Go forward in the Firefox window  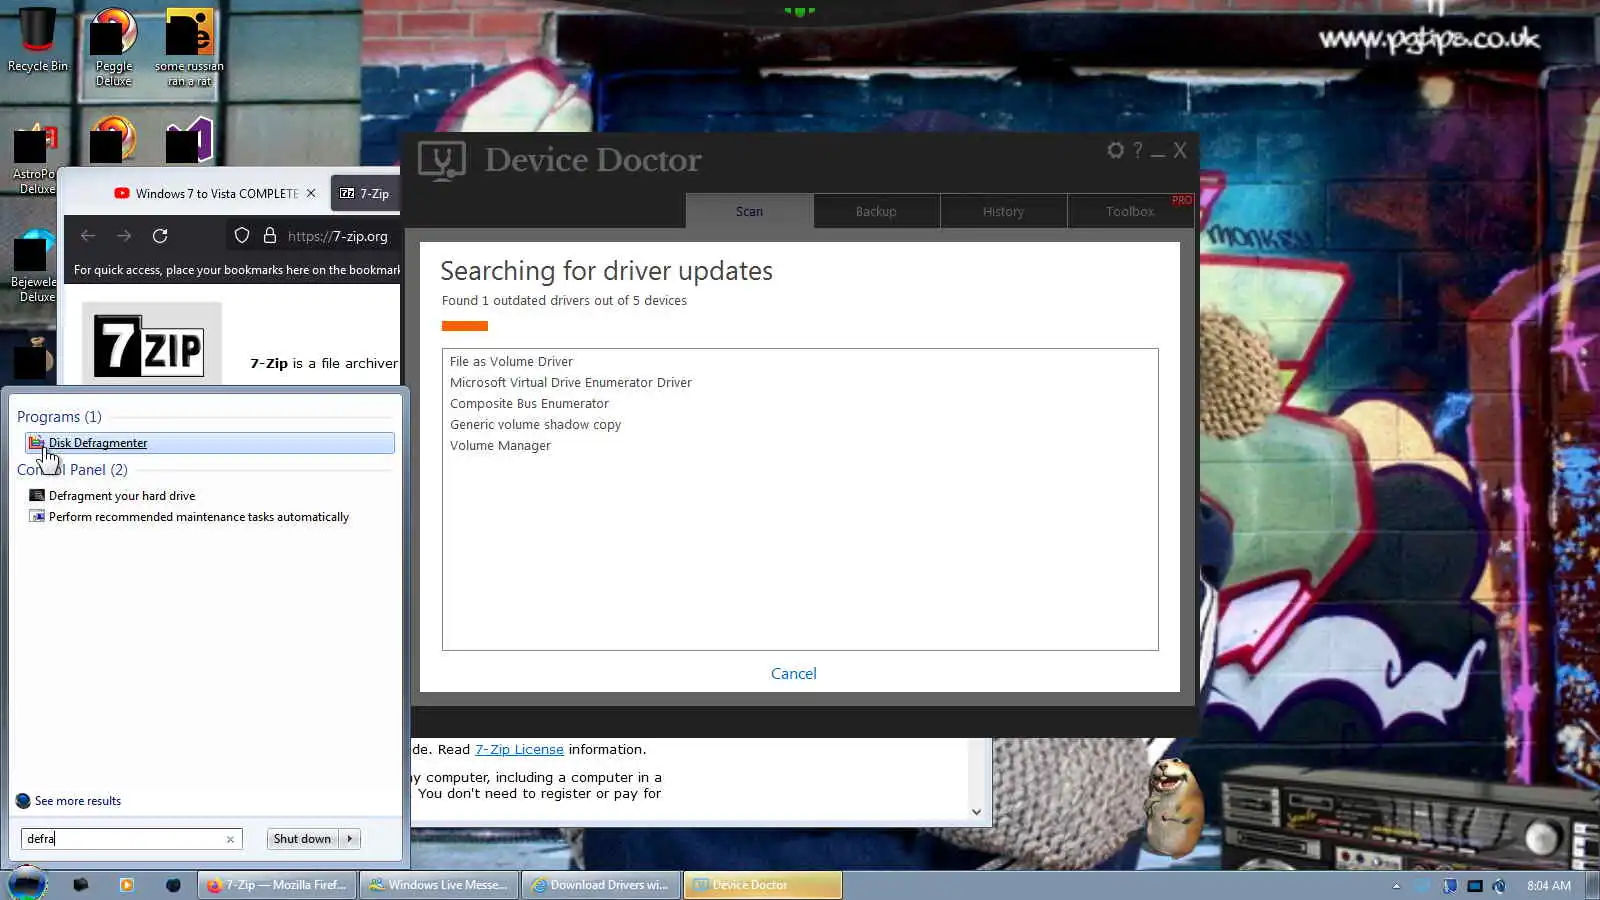click(x=124, y=236)
